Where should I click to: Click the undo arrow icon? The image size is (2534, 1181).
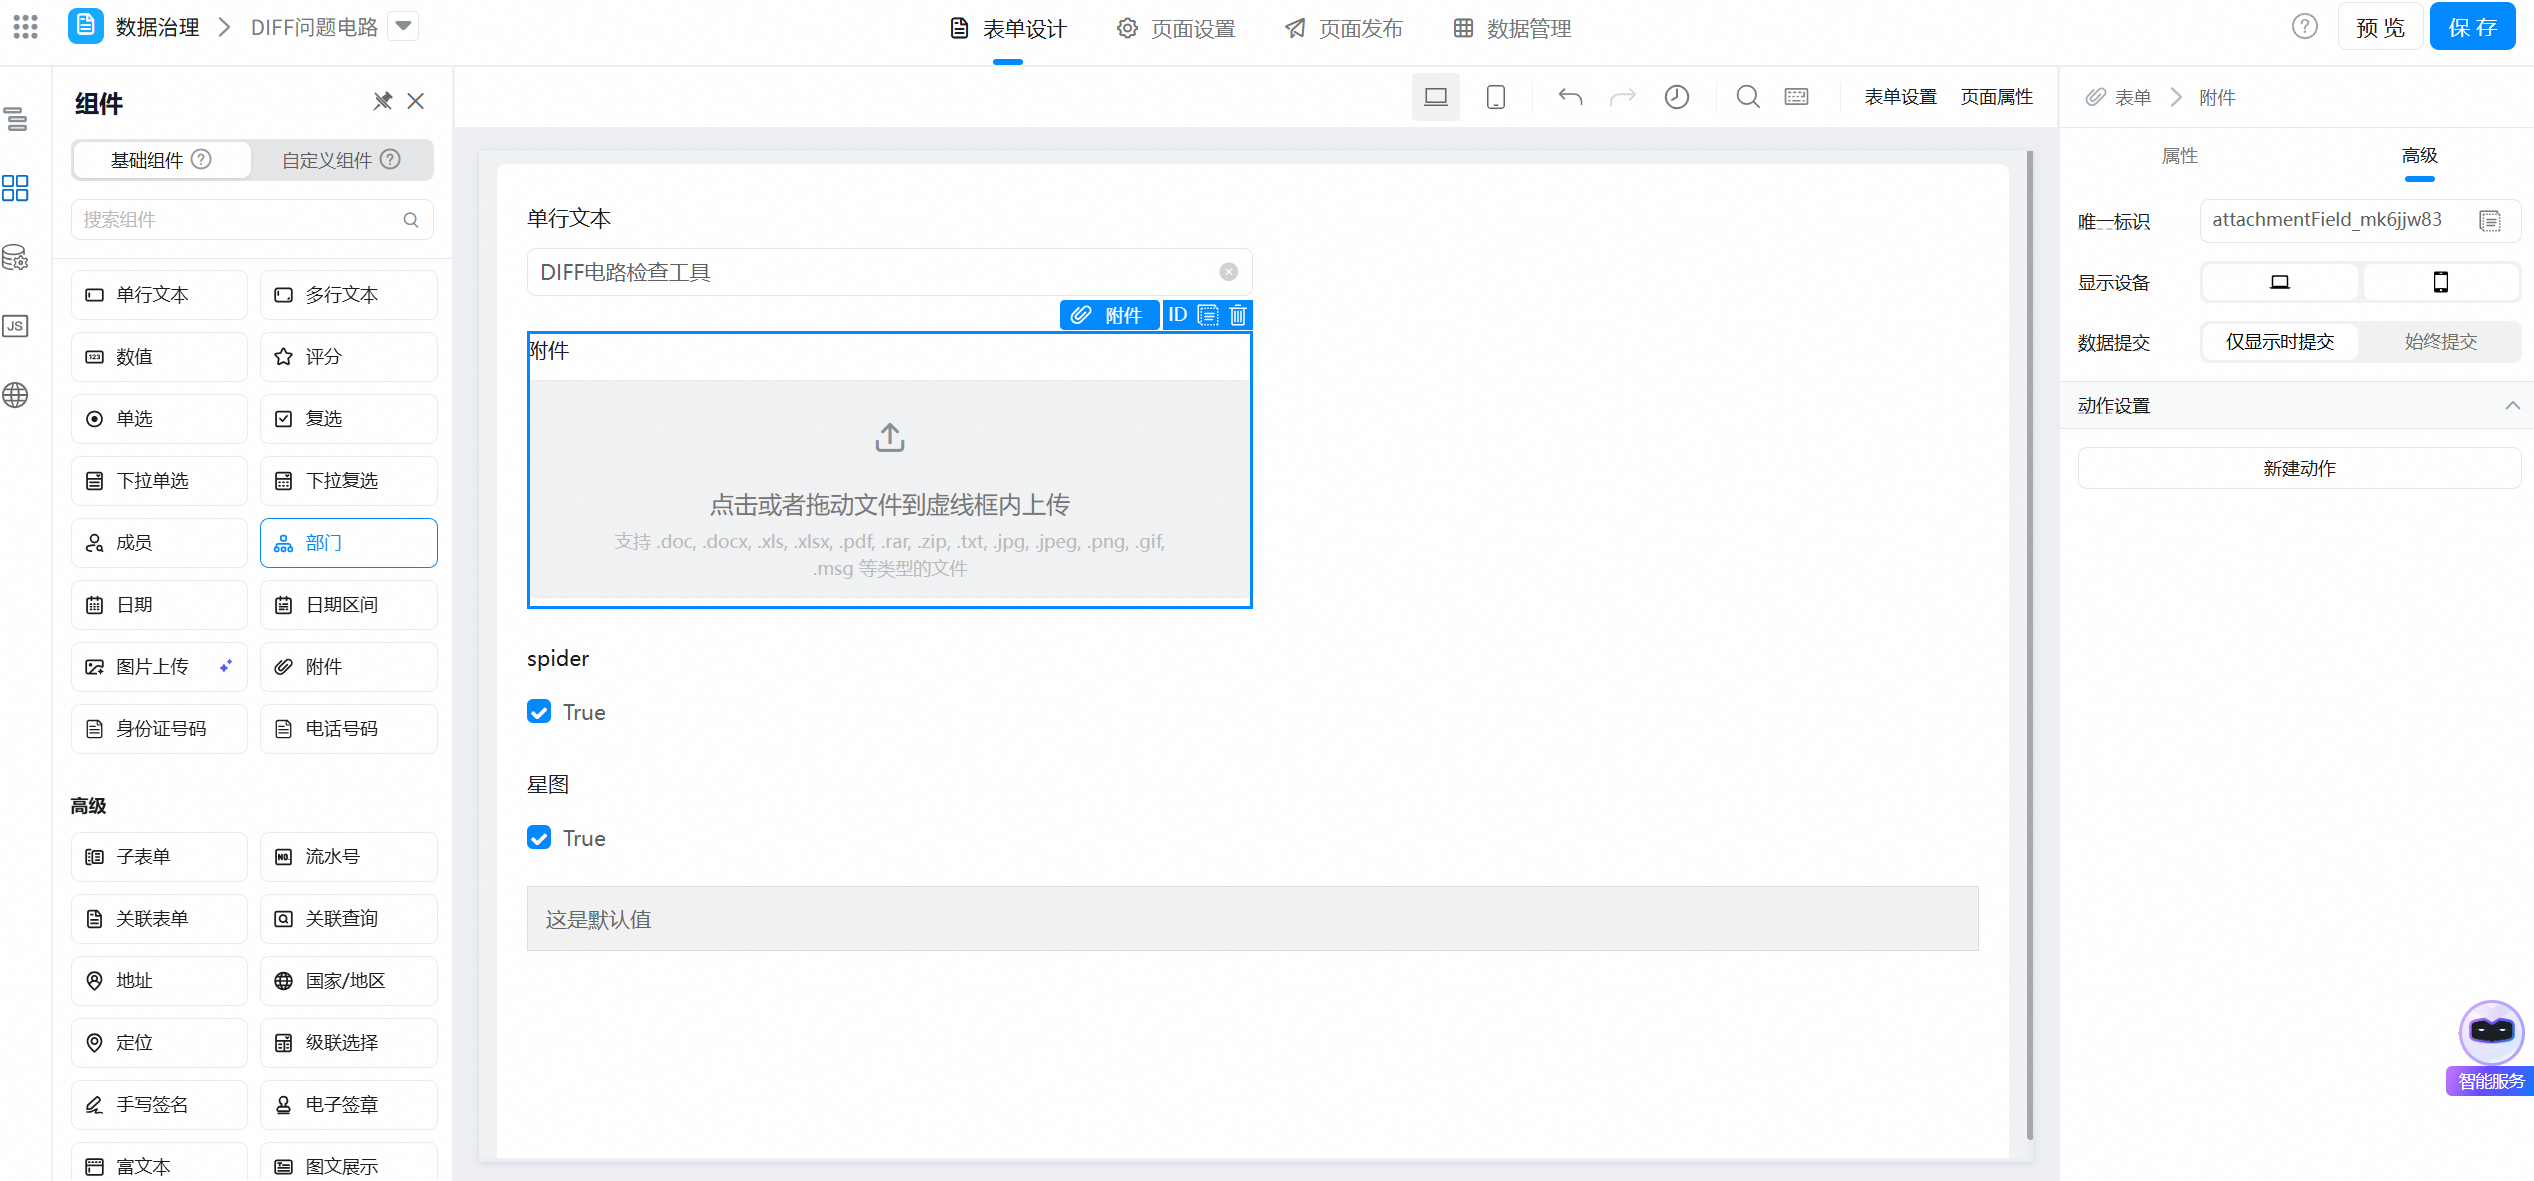[1570, 97]
